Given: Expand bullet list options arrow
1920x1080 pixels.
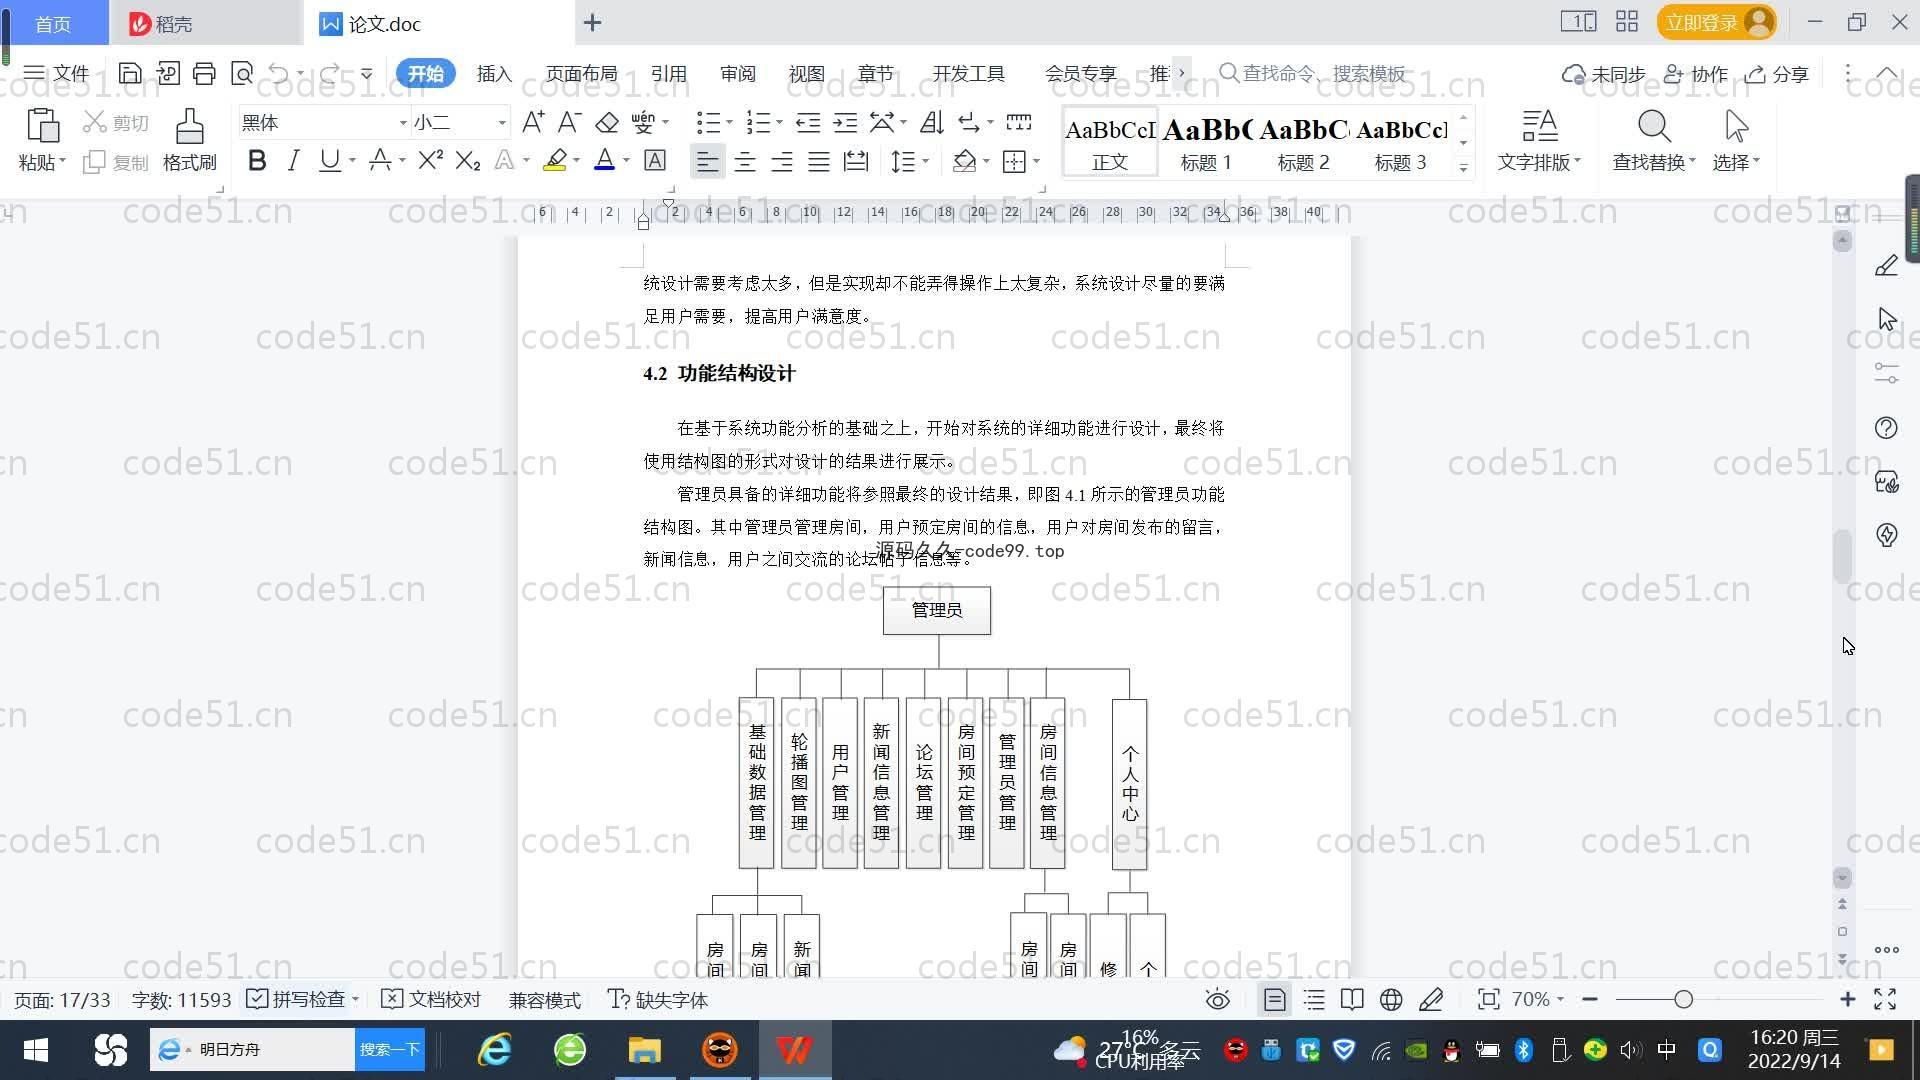Looking at the screenshot, I should [x=729, y=123].
